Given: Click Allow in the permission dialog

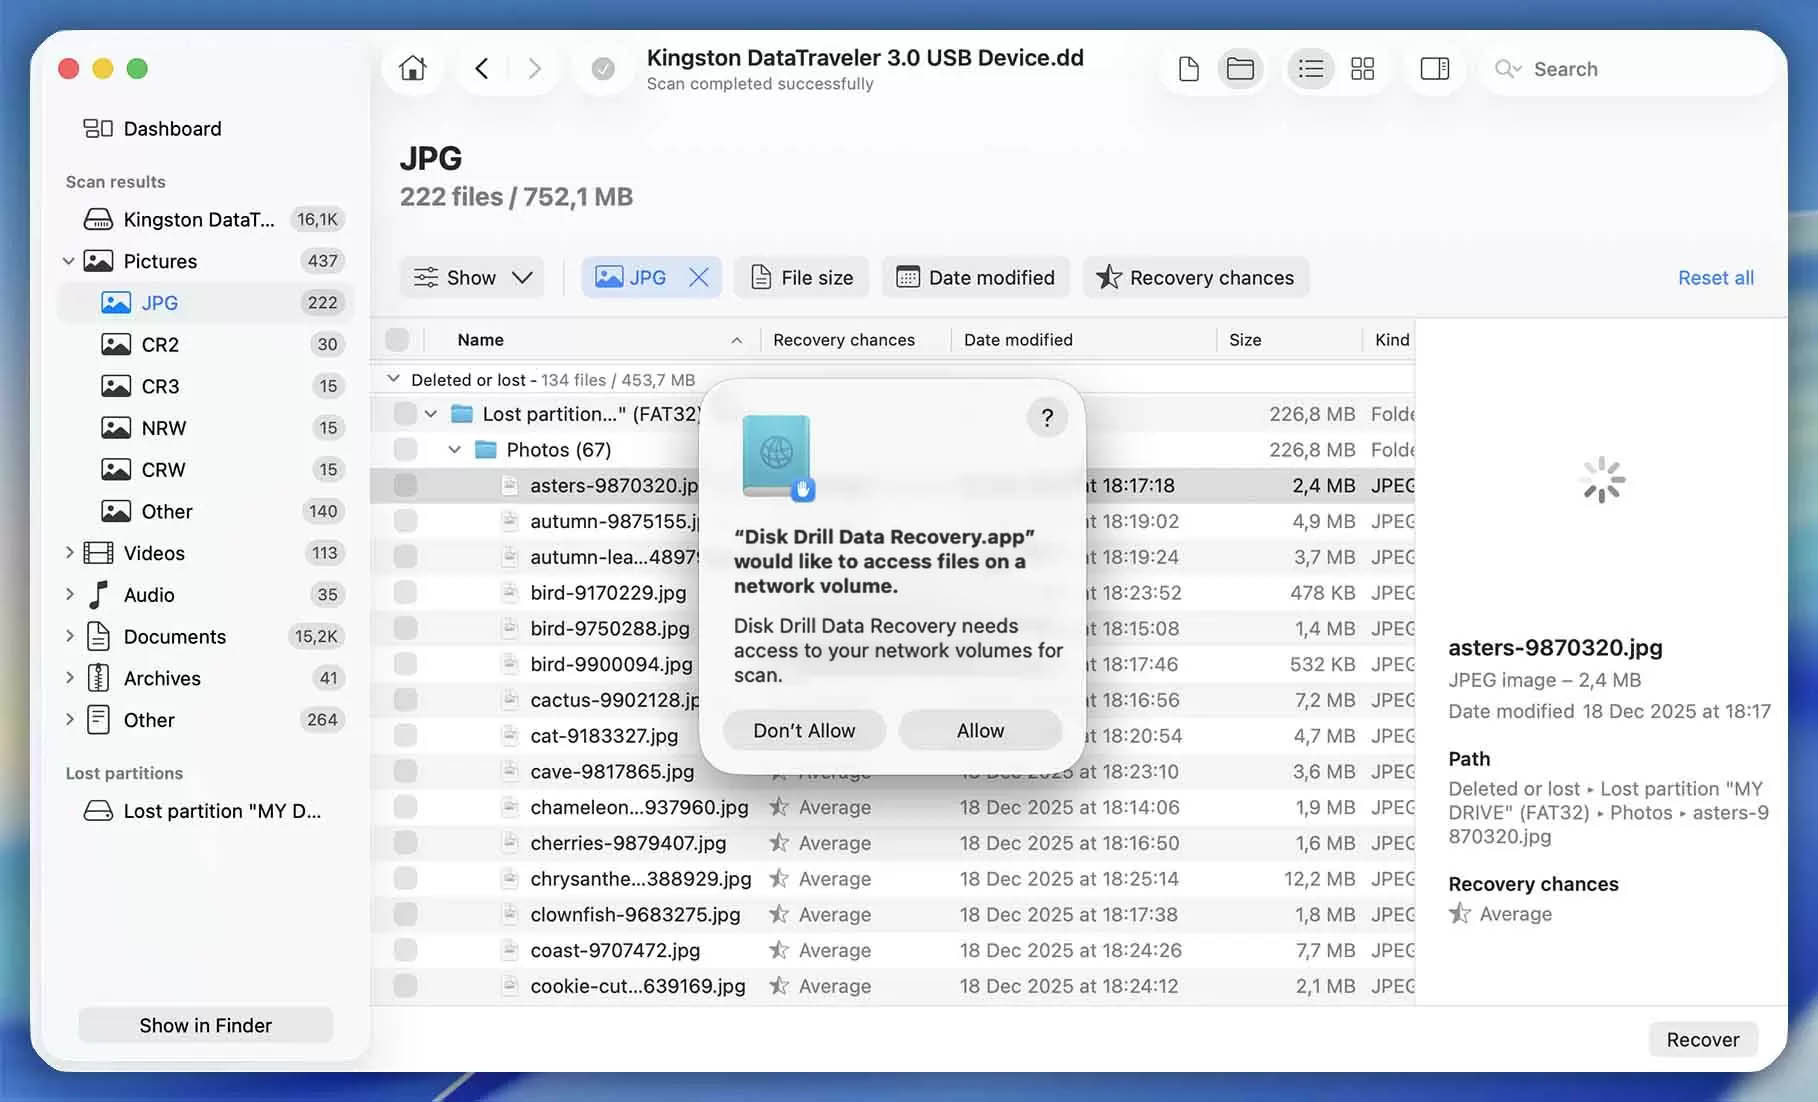Looking at the screenshot, I should [x=980, y=730].
